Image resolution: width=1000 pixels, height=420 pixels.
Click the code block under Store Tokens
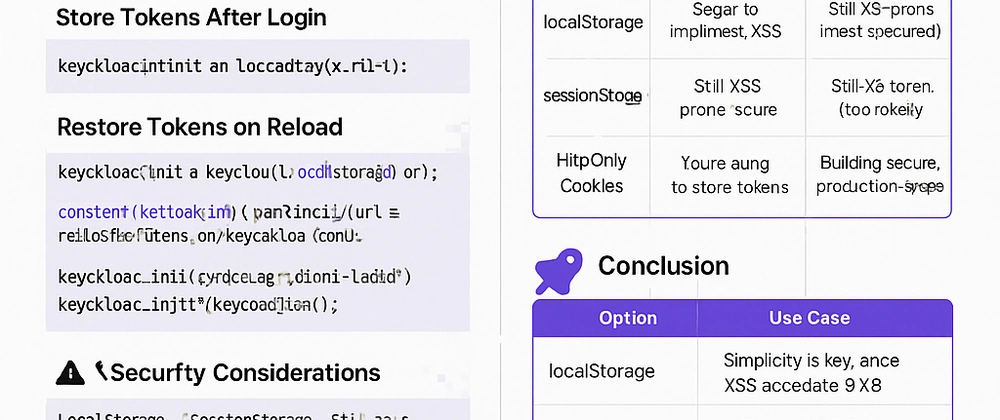[x=258, y=66]
